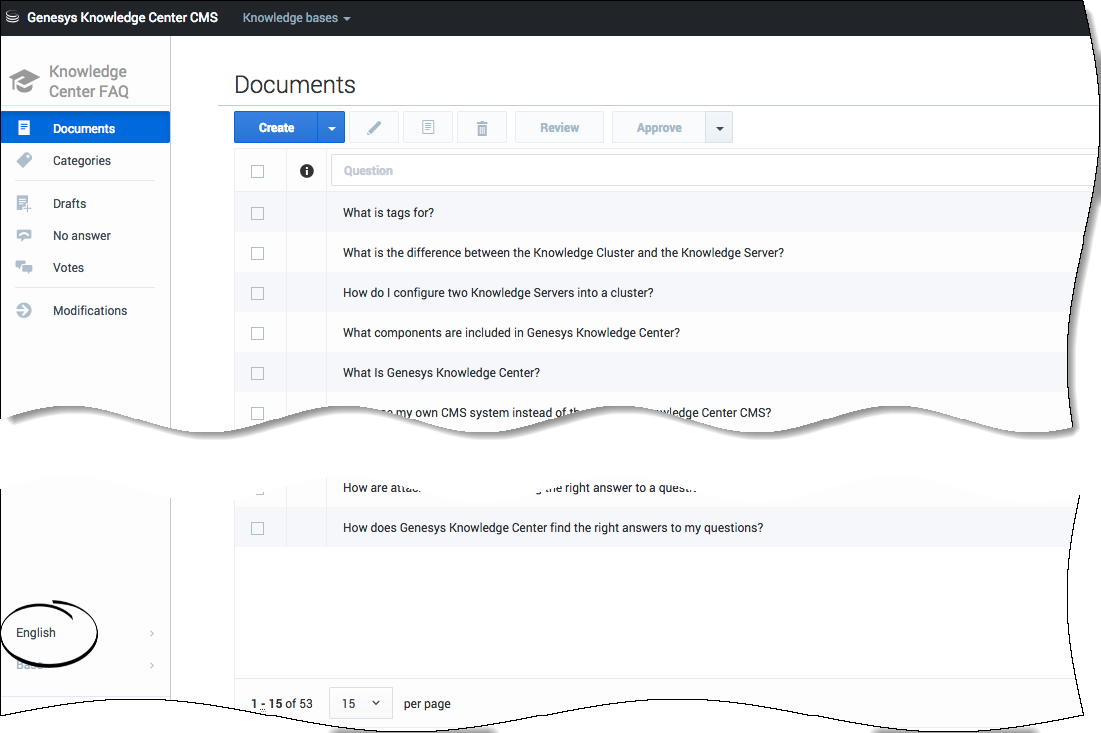Toggle the select-all checkbox in table header
Screen dimensions: 1101x733
pyautogui.click(x=258, y=171)
